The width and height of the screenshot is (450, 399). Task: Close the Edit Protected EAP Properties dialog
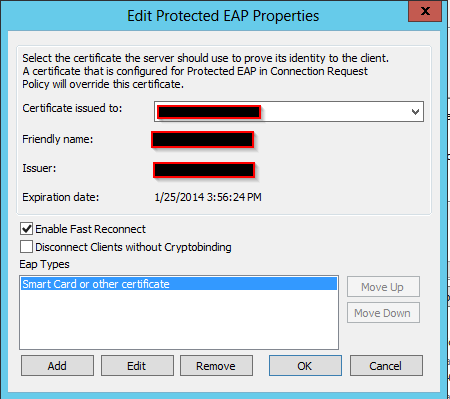tap(425, 11)
